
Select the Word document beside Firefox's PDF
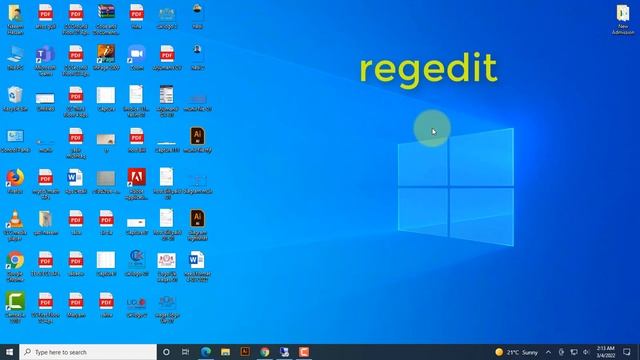pyautogui.click(x=76, y=181)
